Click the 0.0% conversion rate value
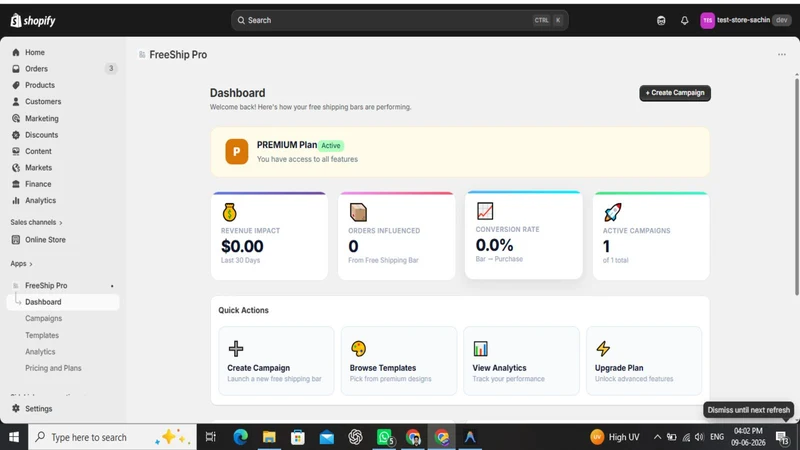The image size is (800, 450). [x=494, y=245]
